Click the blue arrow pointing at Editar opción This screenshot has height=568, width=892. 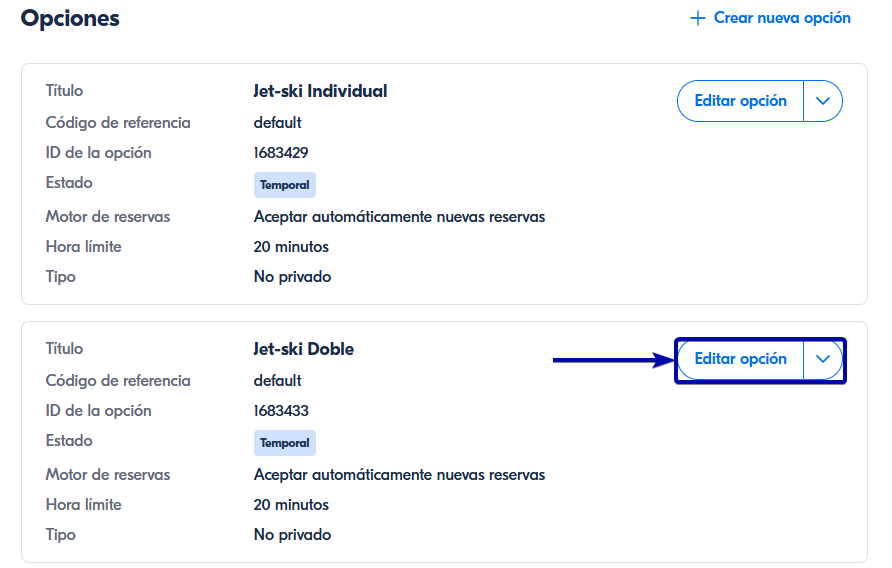click(x=612, y=360)
